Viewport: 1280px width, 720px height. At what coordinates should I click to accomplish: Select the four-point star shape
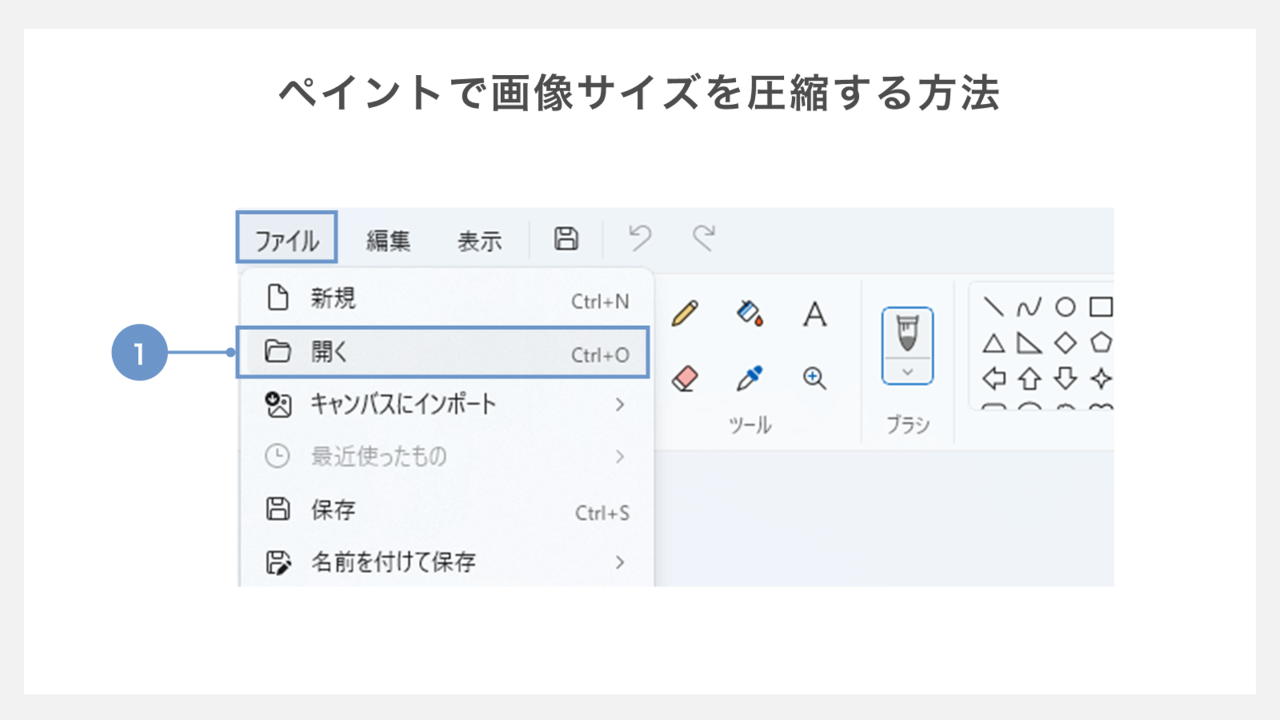pyautogui.click(x=1101, y=379)
